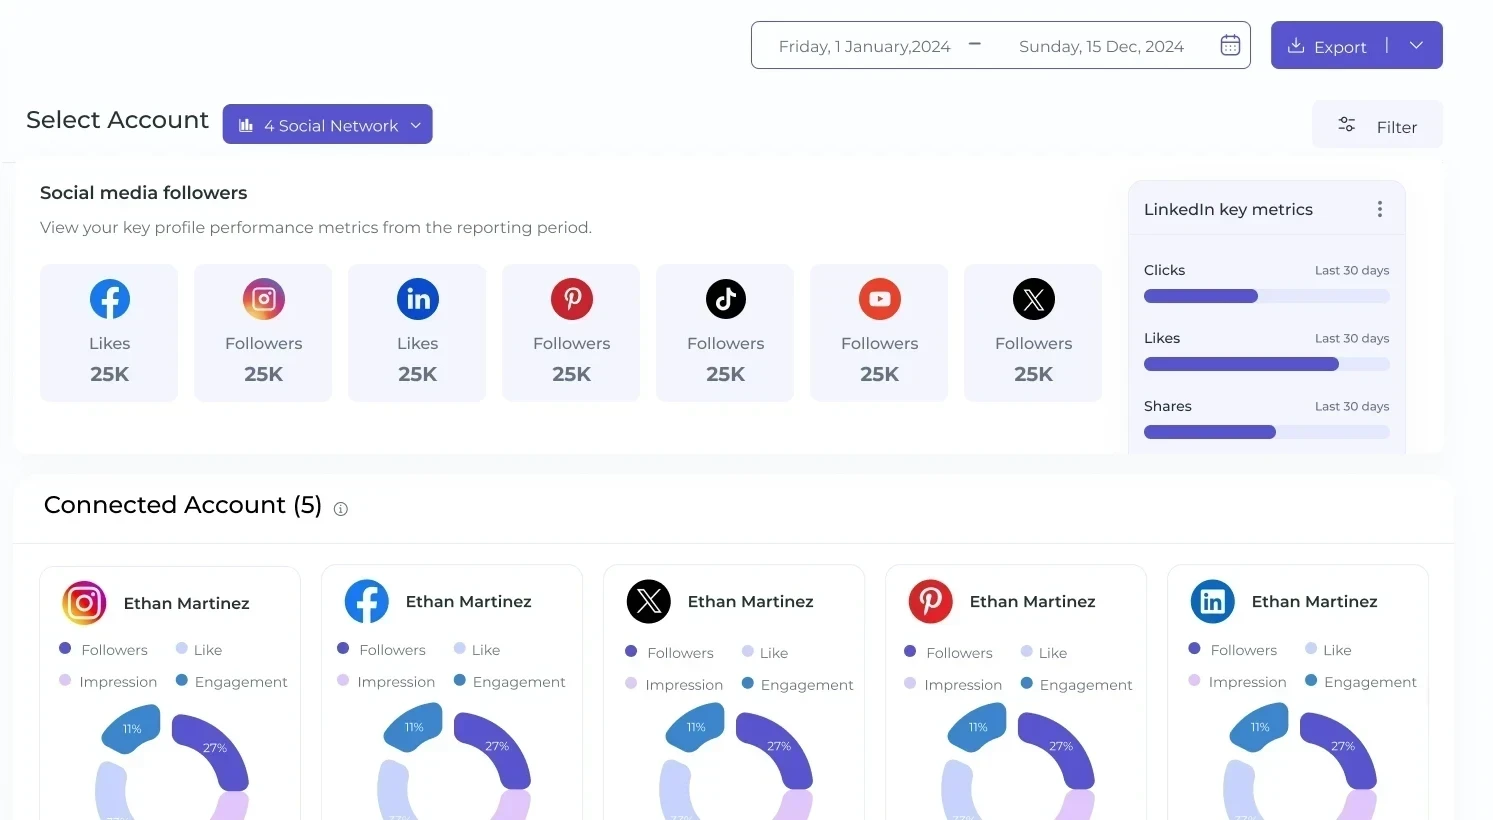1493x820 pixels.
Task: Click Last 30 days beside Clicks
Action: pyautogui.click(x=1352, y=270)
